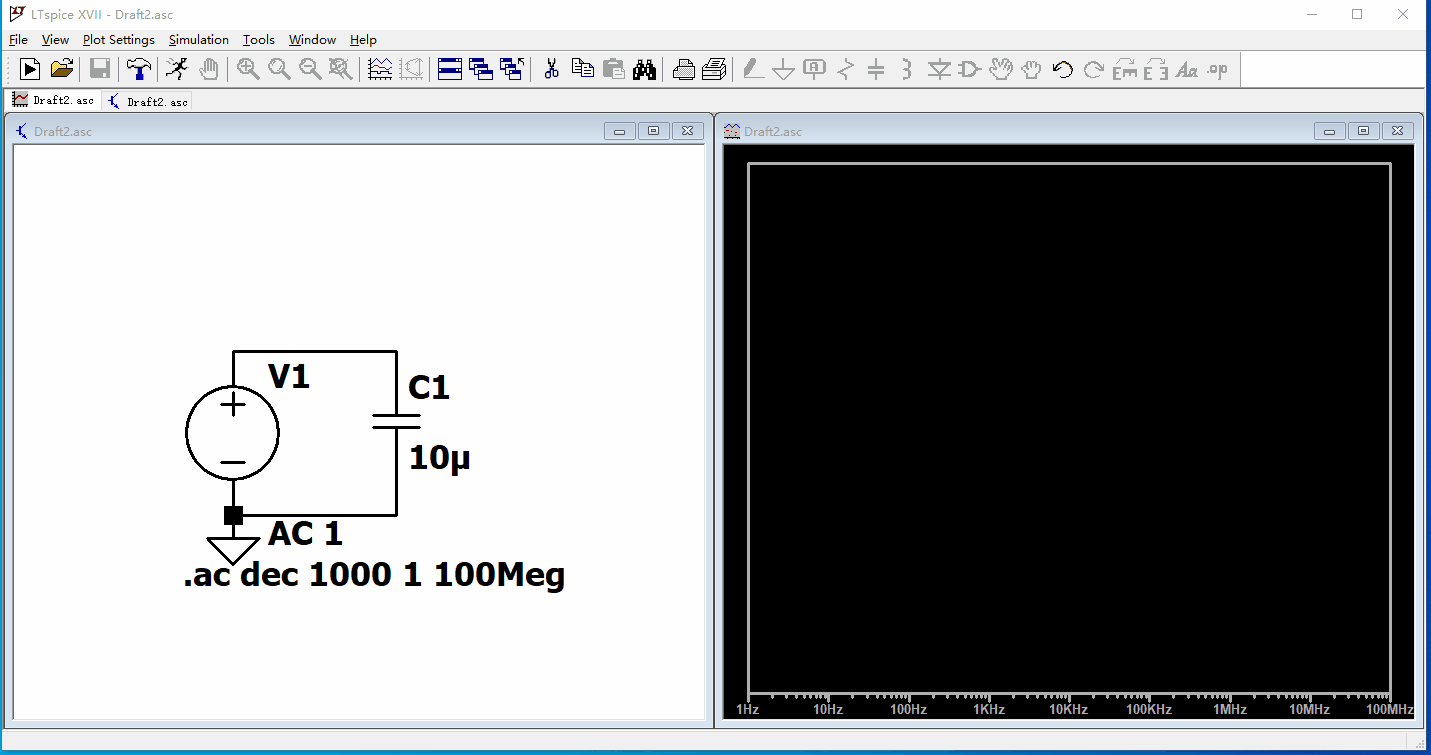Click the Redo arrow icon
The image size is (1431, 755).
(x=1094, y=69)
